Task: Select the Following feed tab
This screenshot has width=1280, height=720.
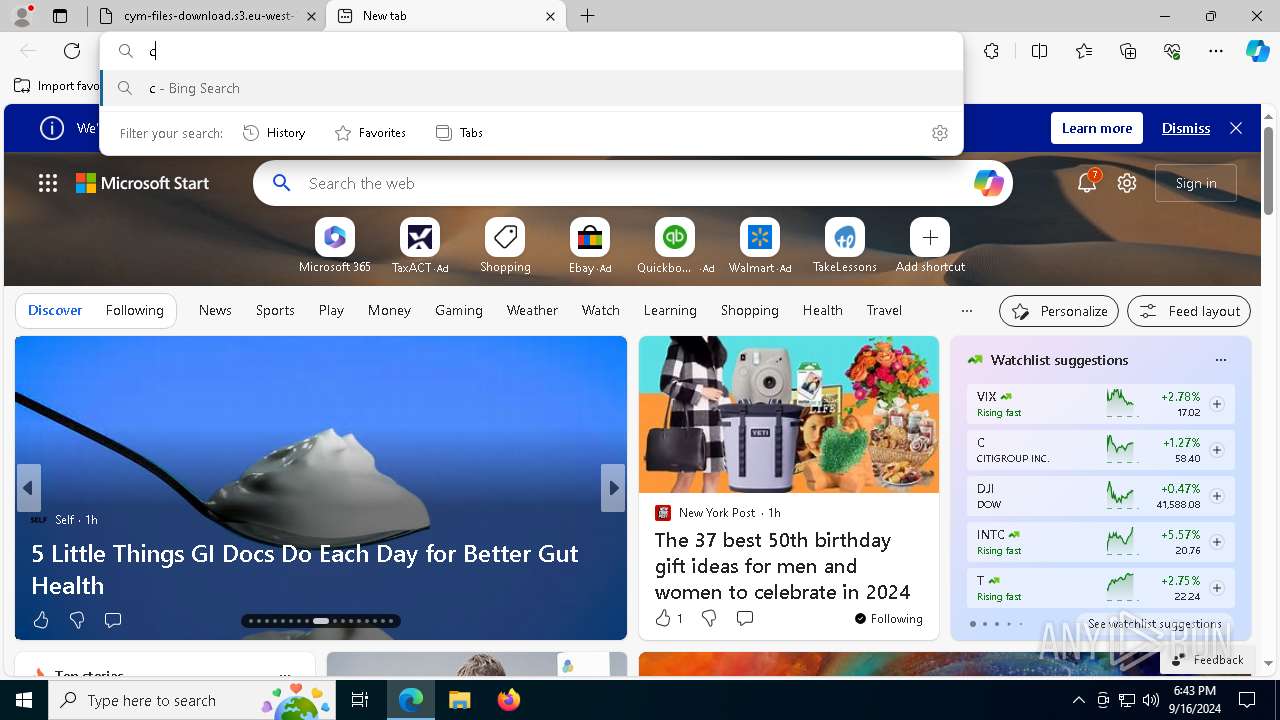Action: pos(134,310)
